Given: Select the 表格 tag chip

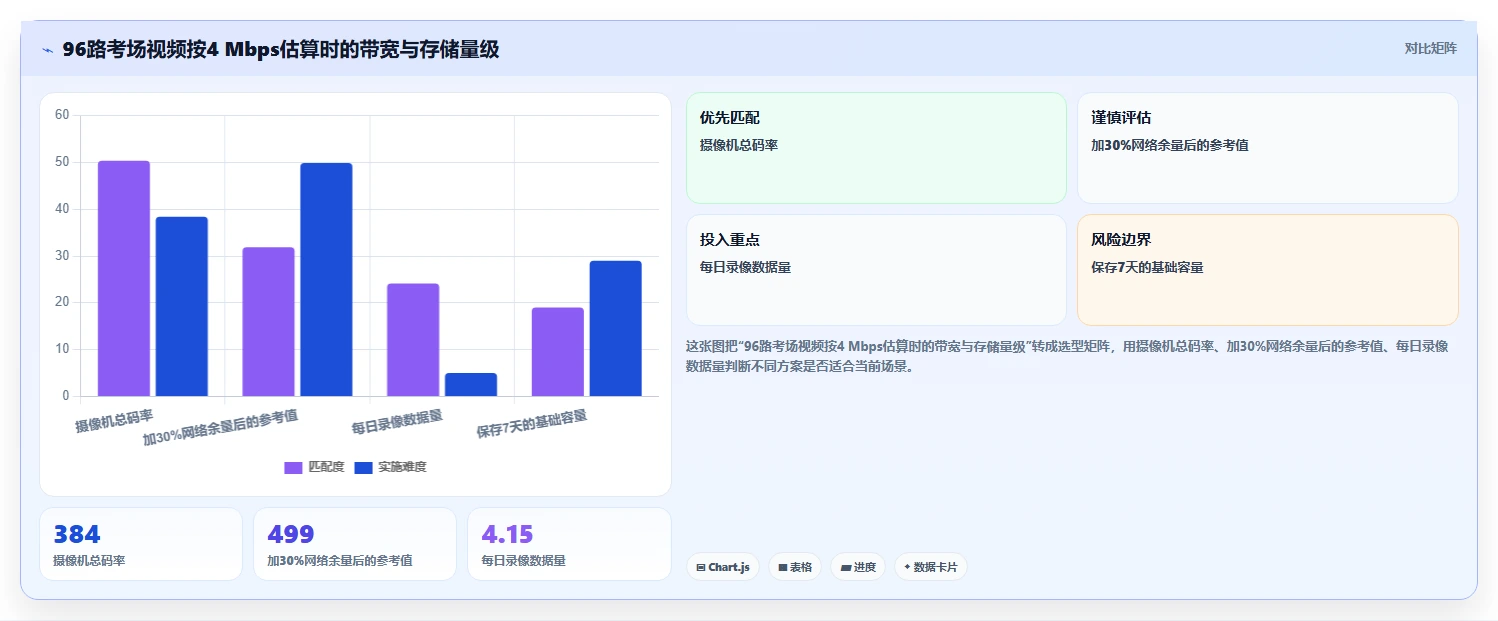Looking at the screenshot, I should [x=795, y=567].
